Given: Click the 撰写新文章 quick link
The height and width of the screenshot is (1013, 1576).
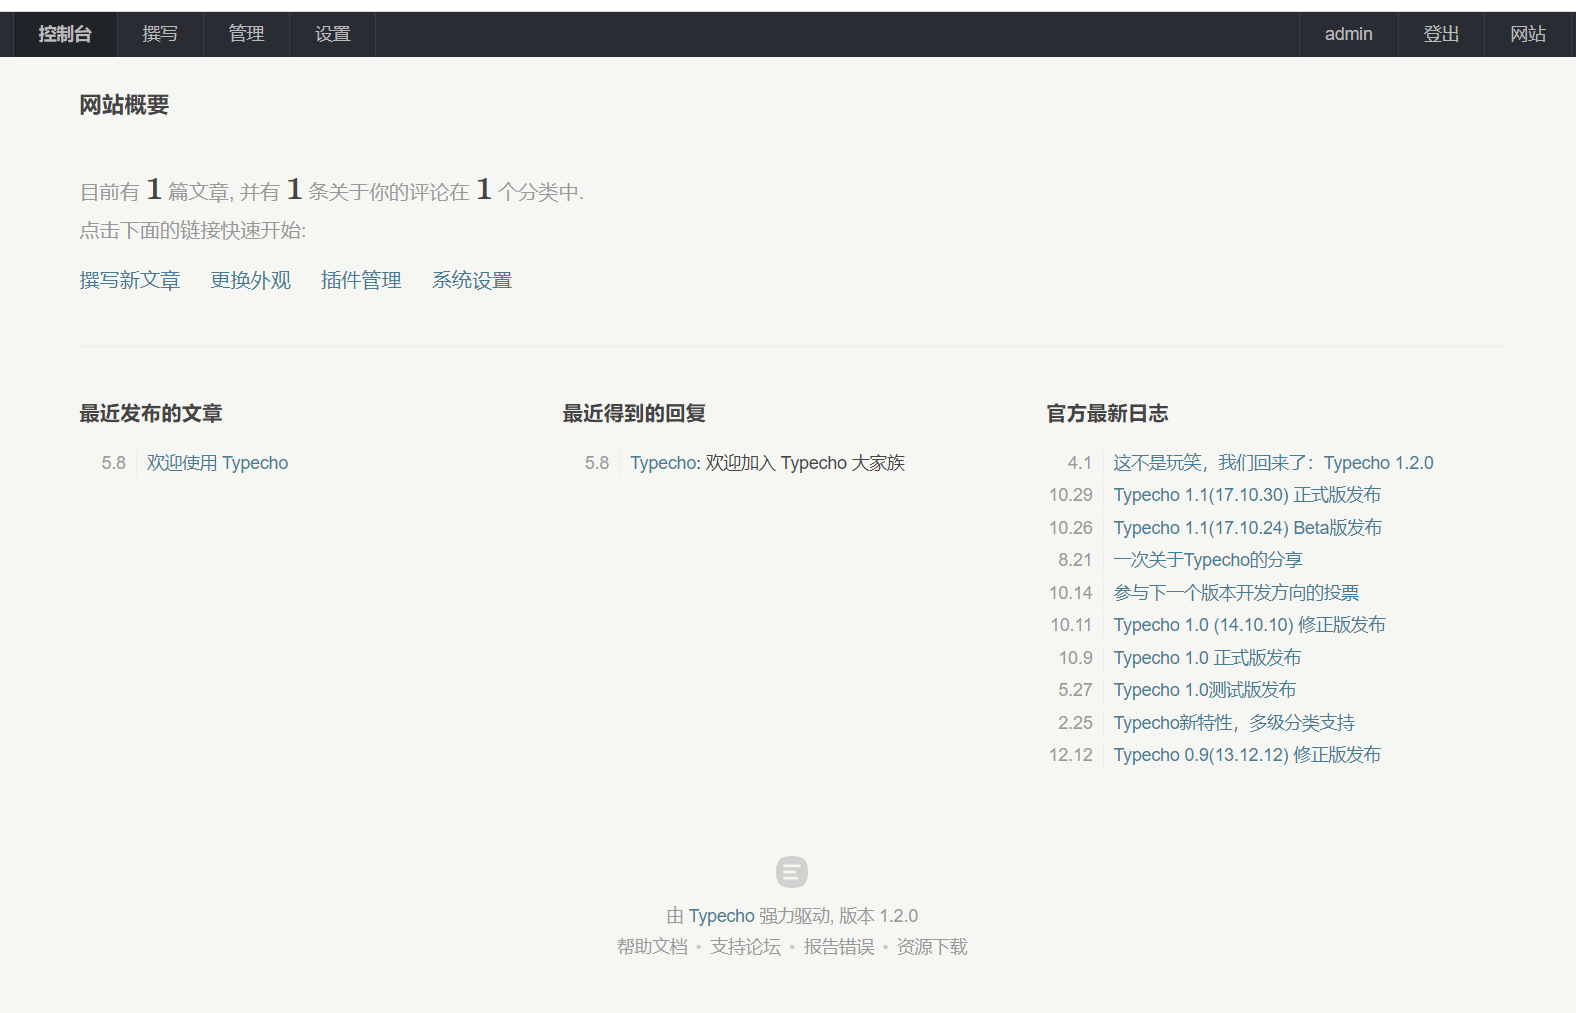Looking at the screenshot, I should click(x=130, y=280).
